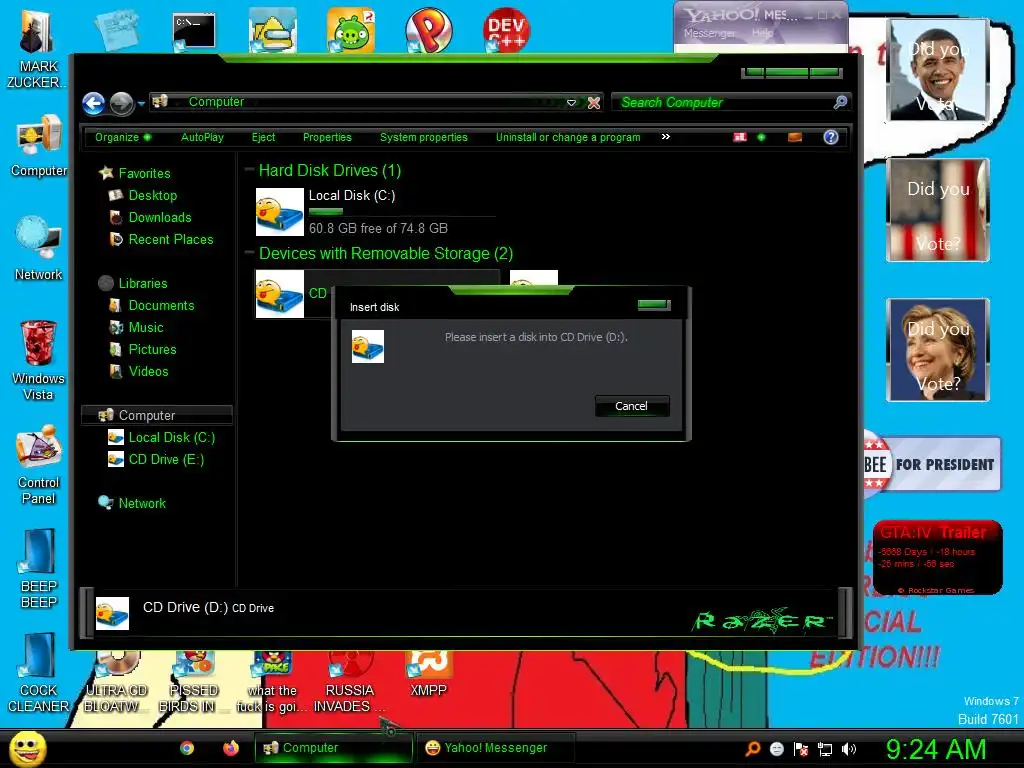Open the COCK CLEANER desktop shortcut
This screenshot has height=768, width=1024.
point(39,673)
